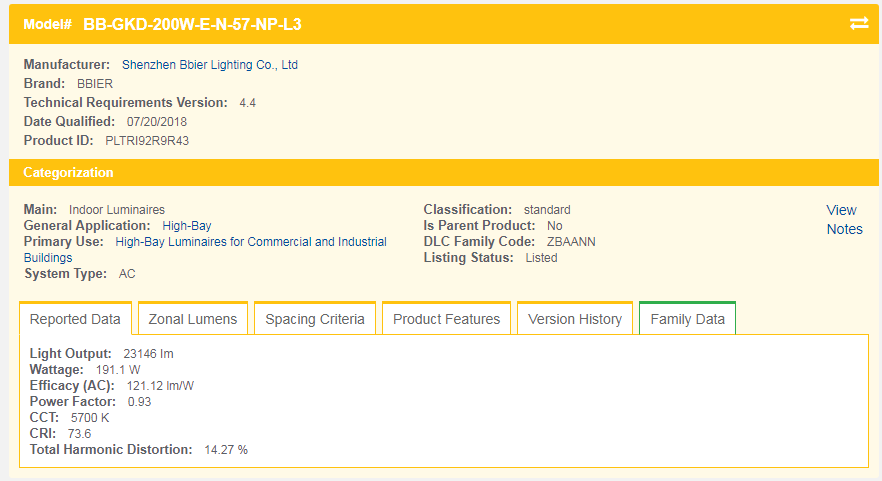Click the Product ID value PLTRI92R9R43

coord(147,141)
